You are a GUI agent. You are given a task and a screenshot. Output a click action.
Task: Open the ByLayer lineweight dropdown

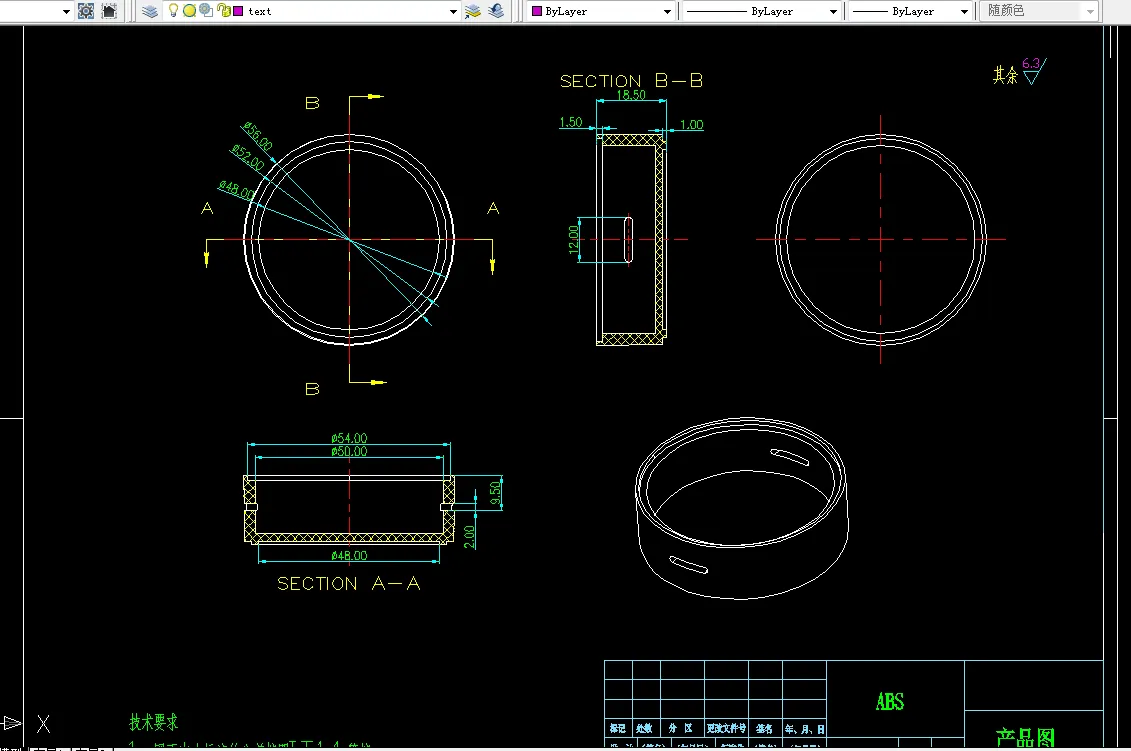coord(964,11)
